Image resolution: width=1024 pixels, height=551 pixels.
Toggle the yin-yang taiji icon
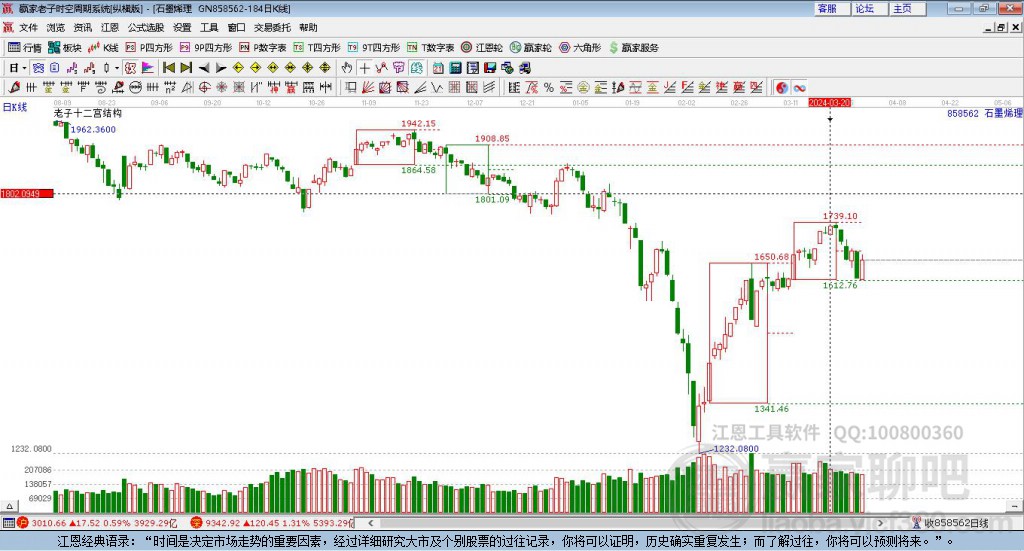tap(782, 87)
